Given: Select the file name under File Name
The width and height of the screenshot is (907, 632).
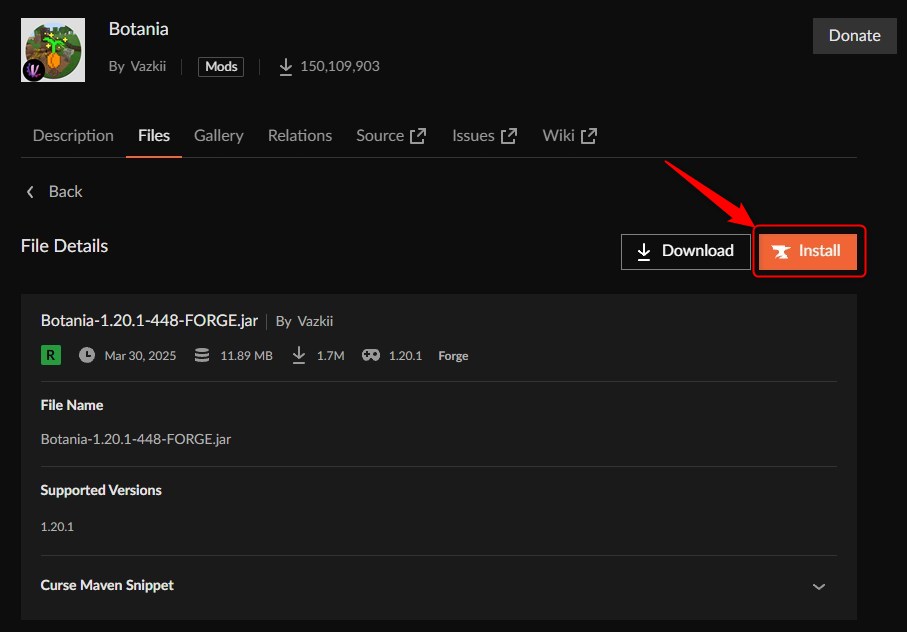Looking at the screenshot, I should (x=136, y=439).
